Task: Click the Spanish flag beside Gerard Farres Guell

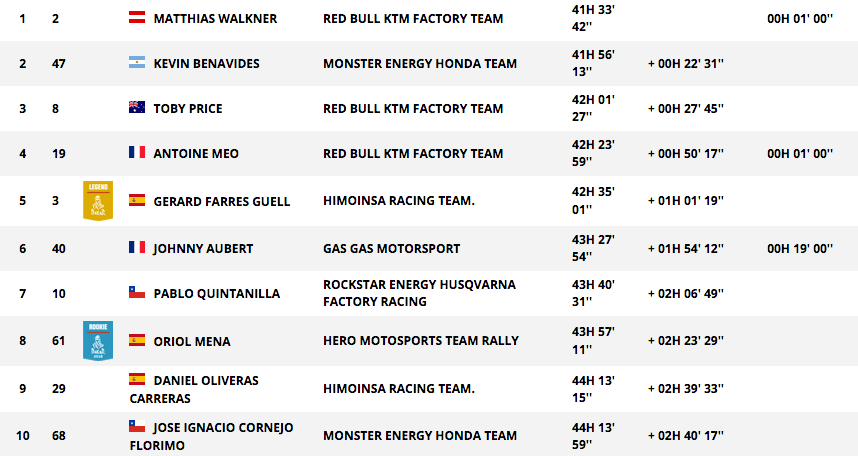Action: tap(137, 200)
